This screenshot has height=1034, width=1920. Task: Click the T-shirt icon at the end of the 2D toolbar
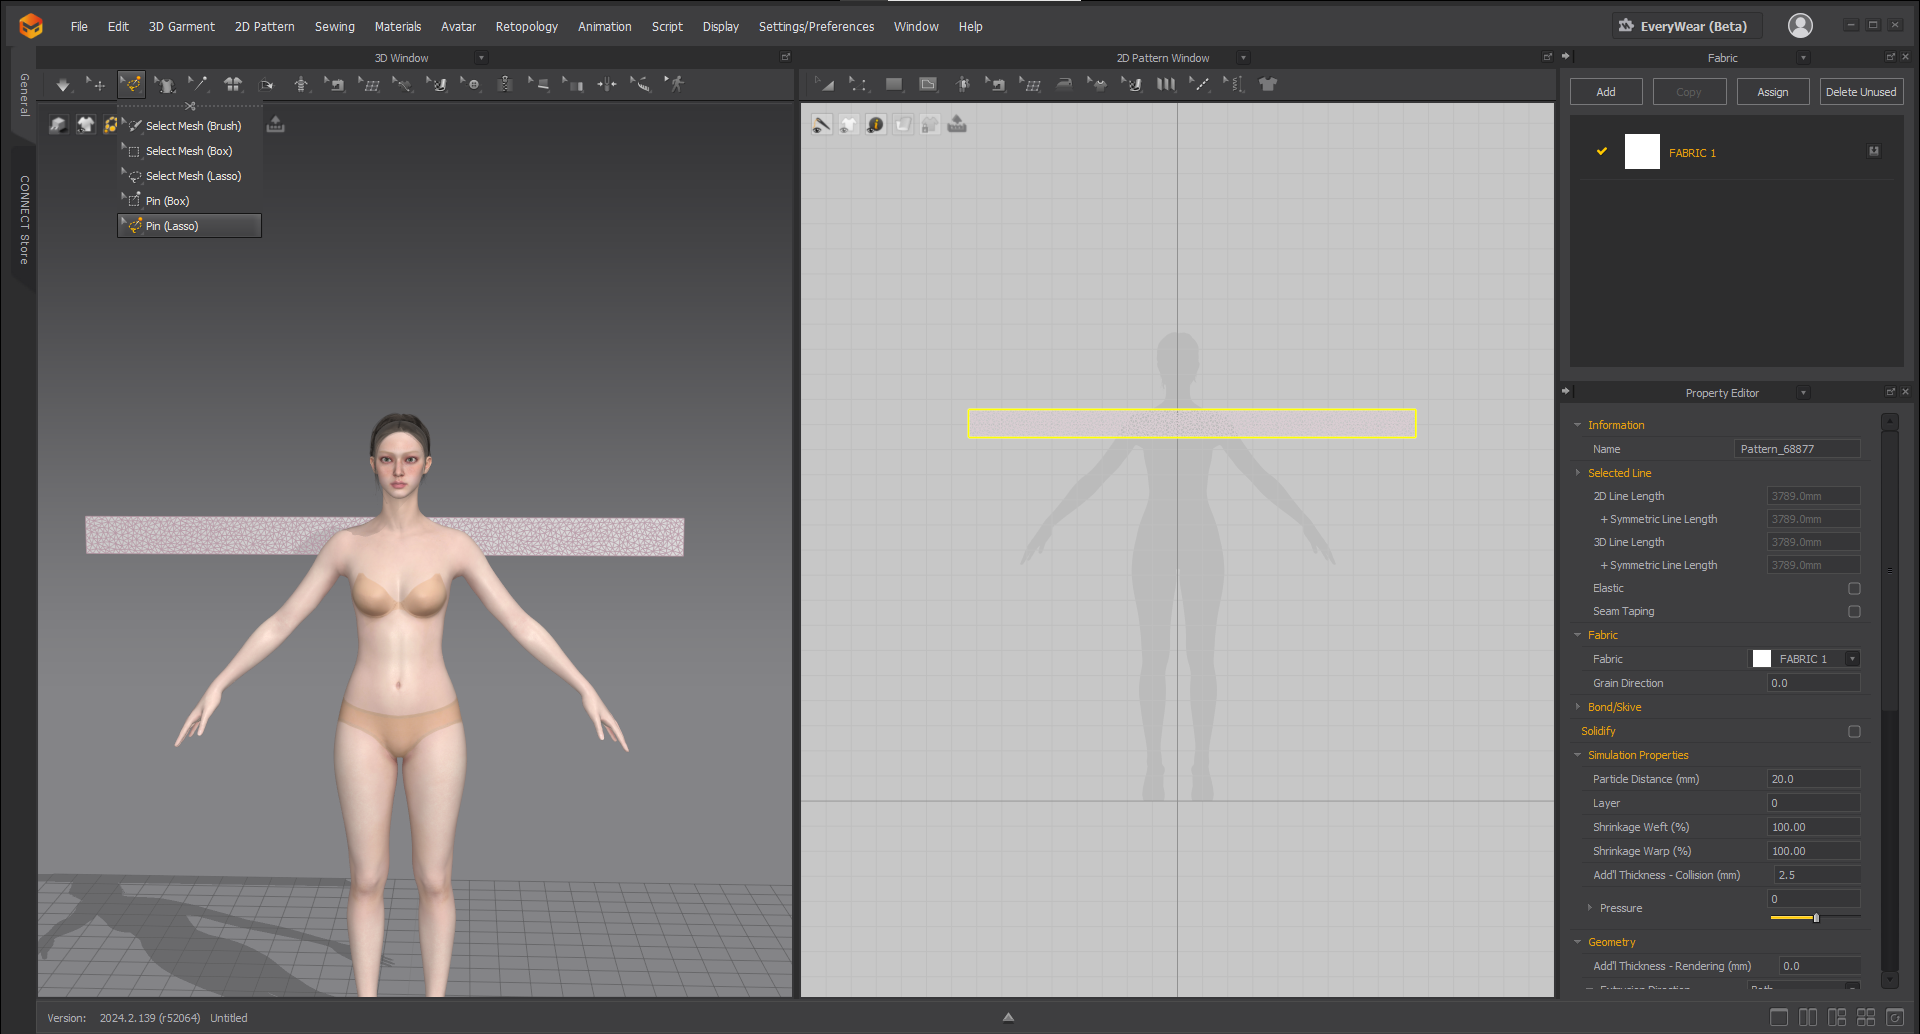pos(1268,85)
